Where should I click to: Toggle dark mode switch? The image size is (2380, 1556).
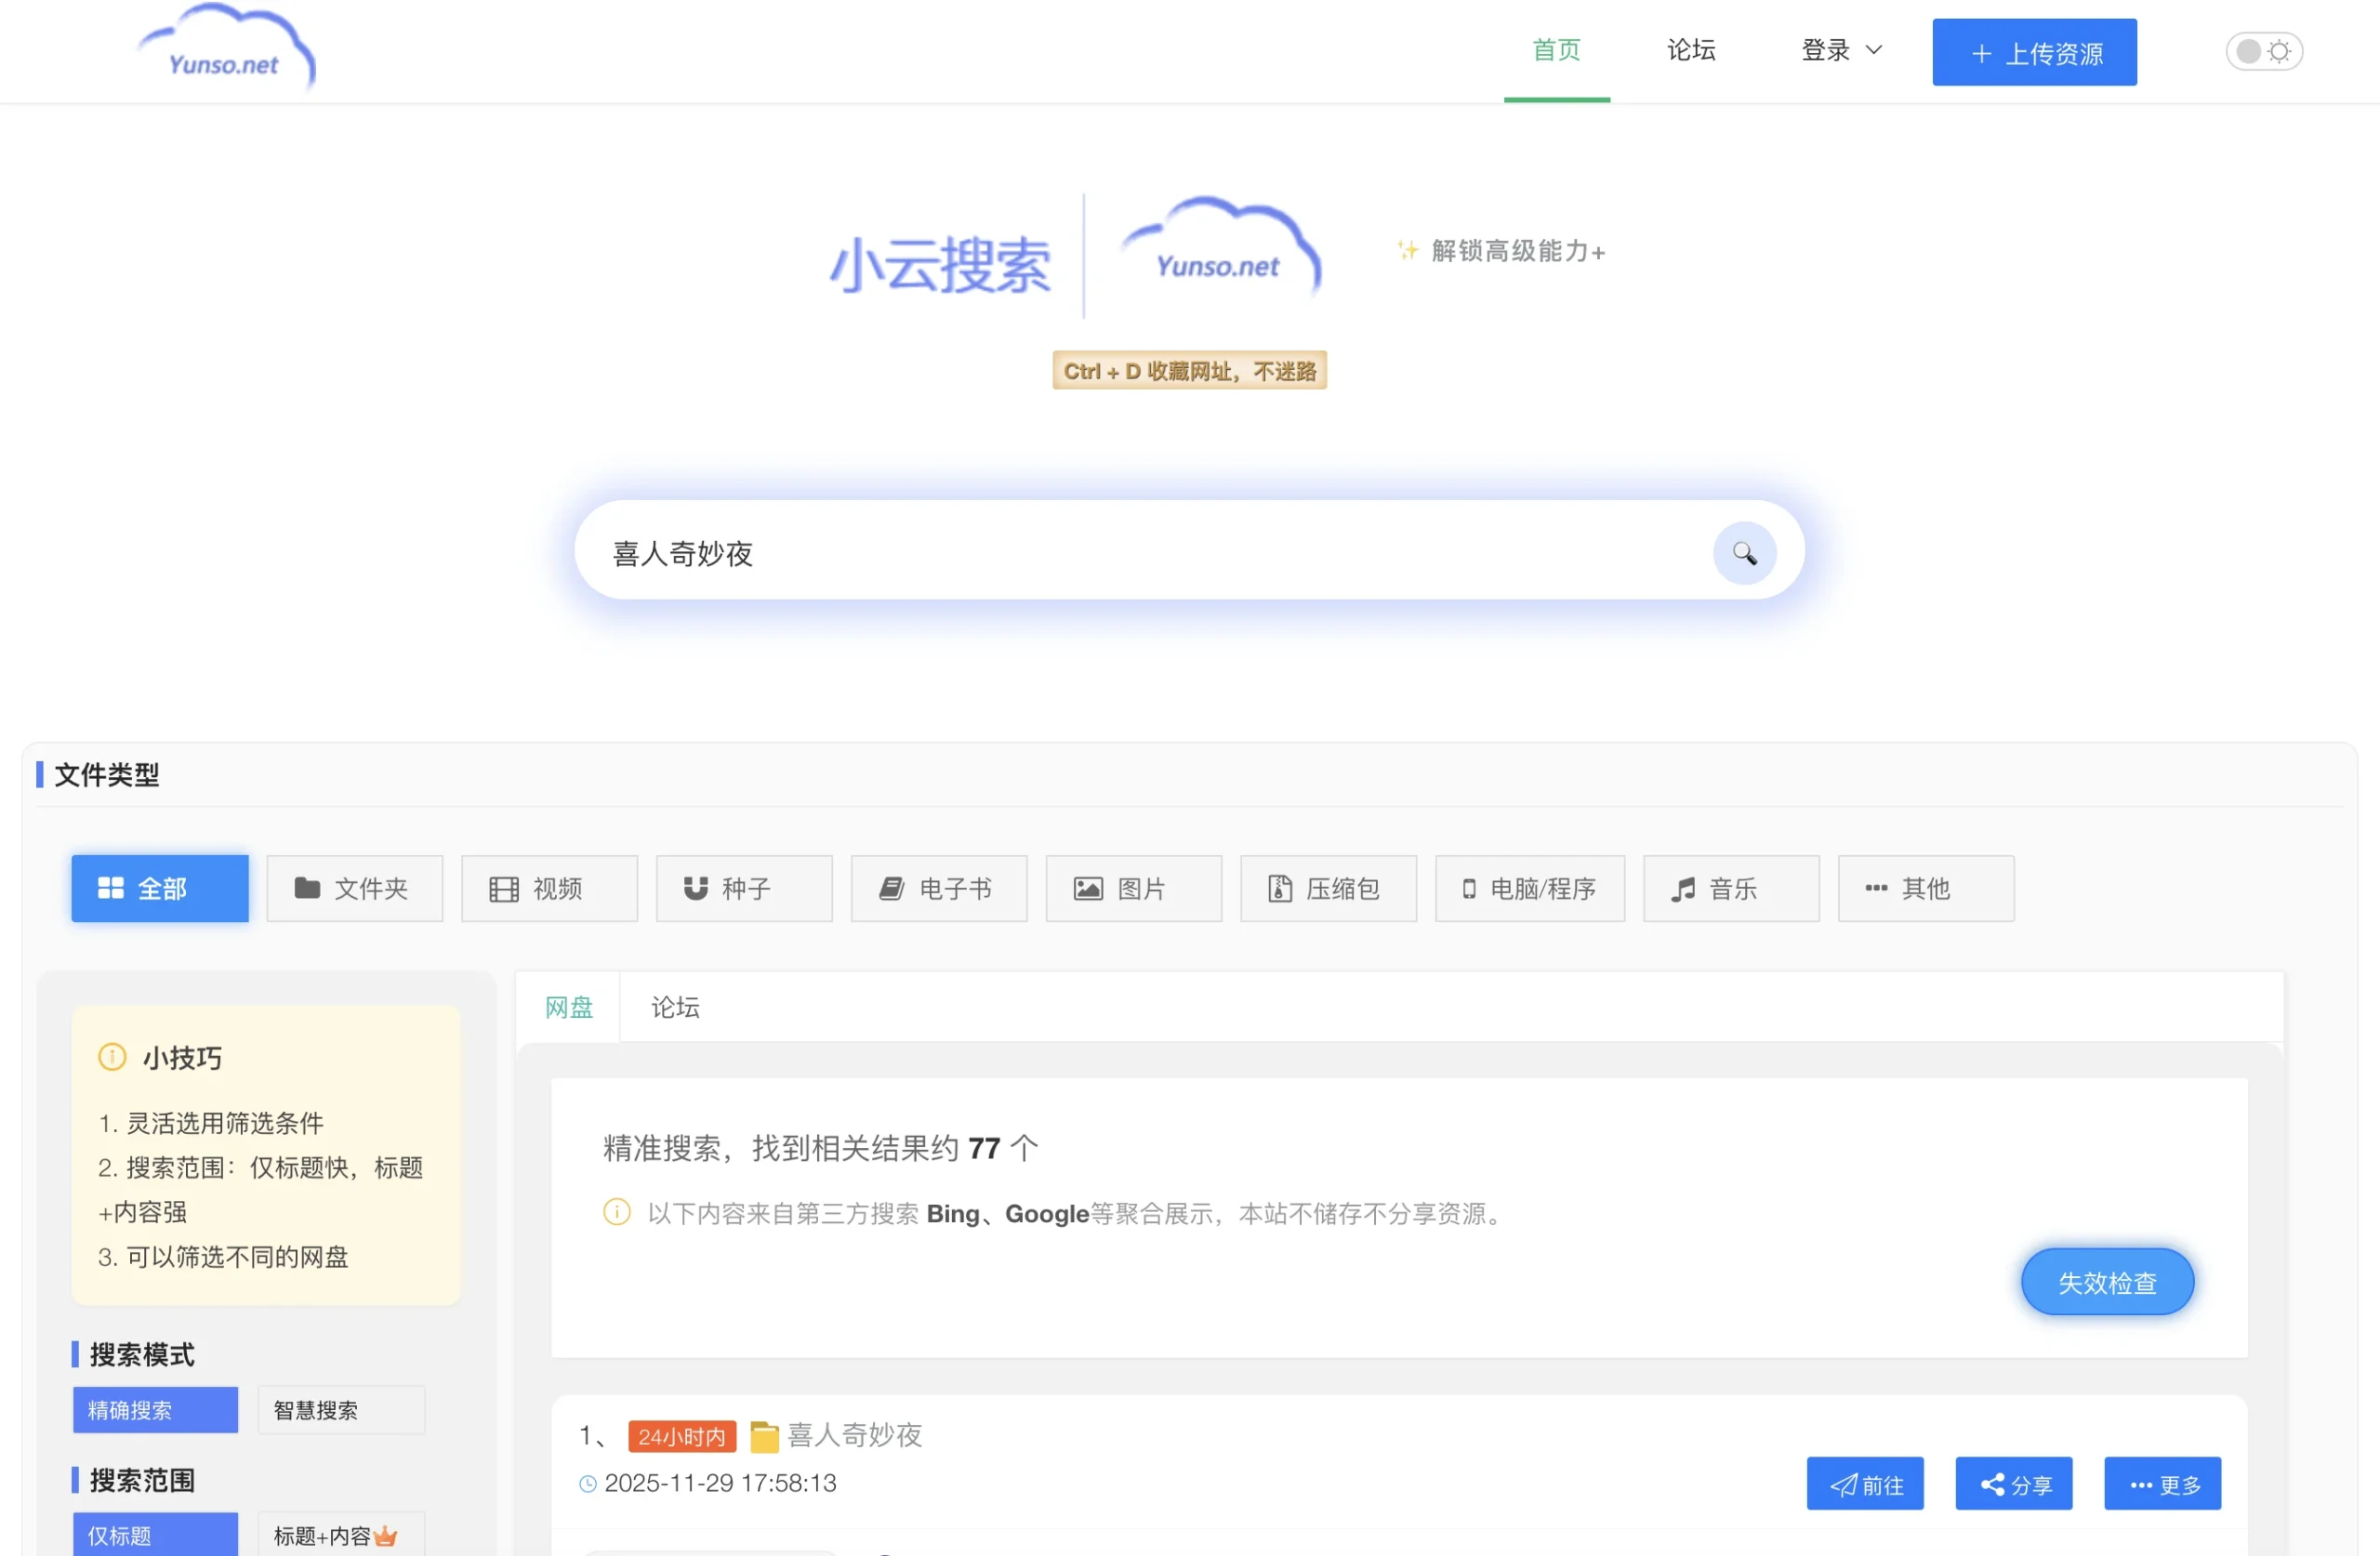point(2264,51)
